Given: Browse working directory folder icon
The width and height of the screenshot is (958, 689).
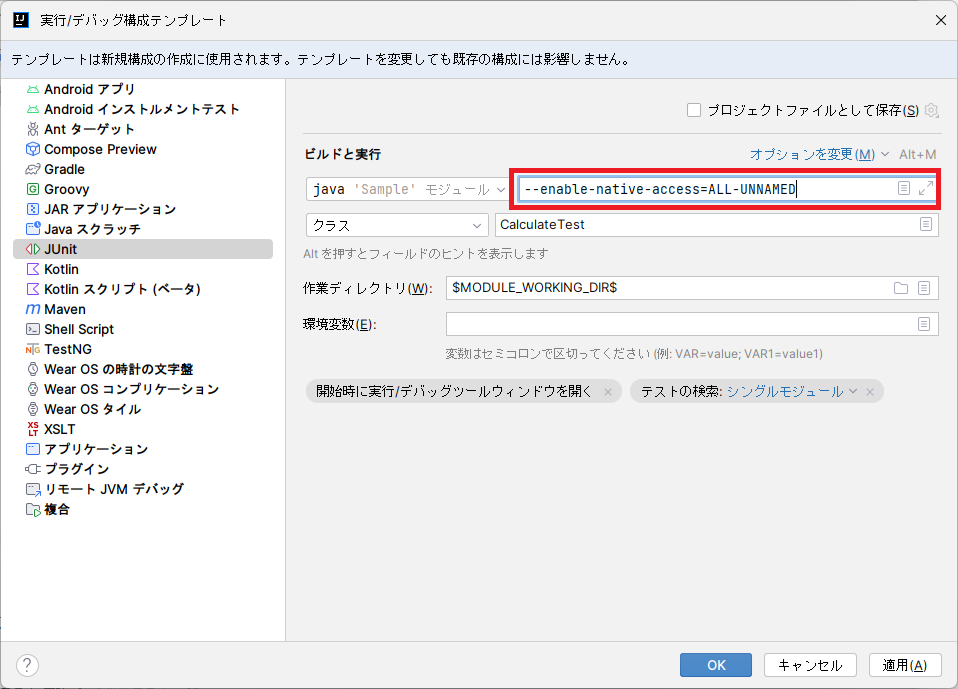Looking at the screenshot, I should [901, 288].
